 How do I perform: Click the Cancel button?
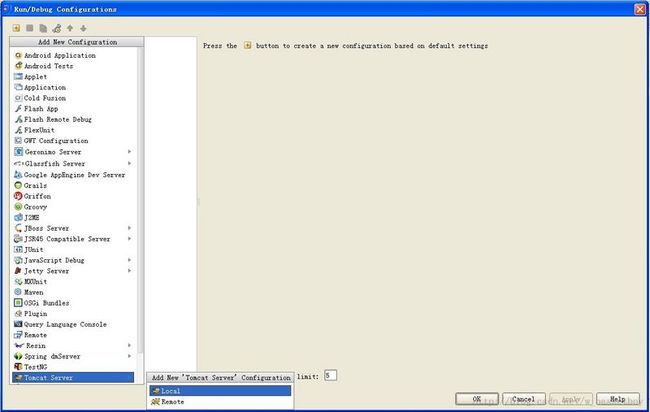coord(524,399)
